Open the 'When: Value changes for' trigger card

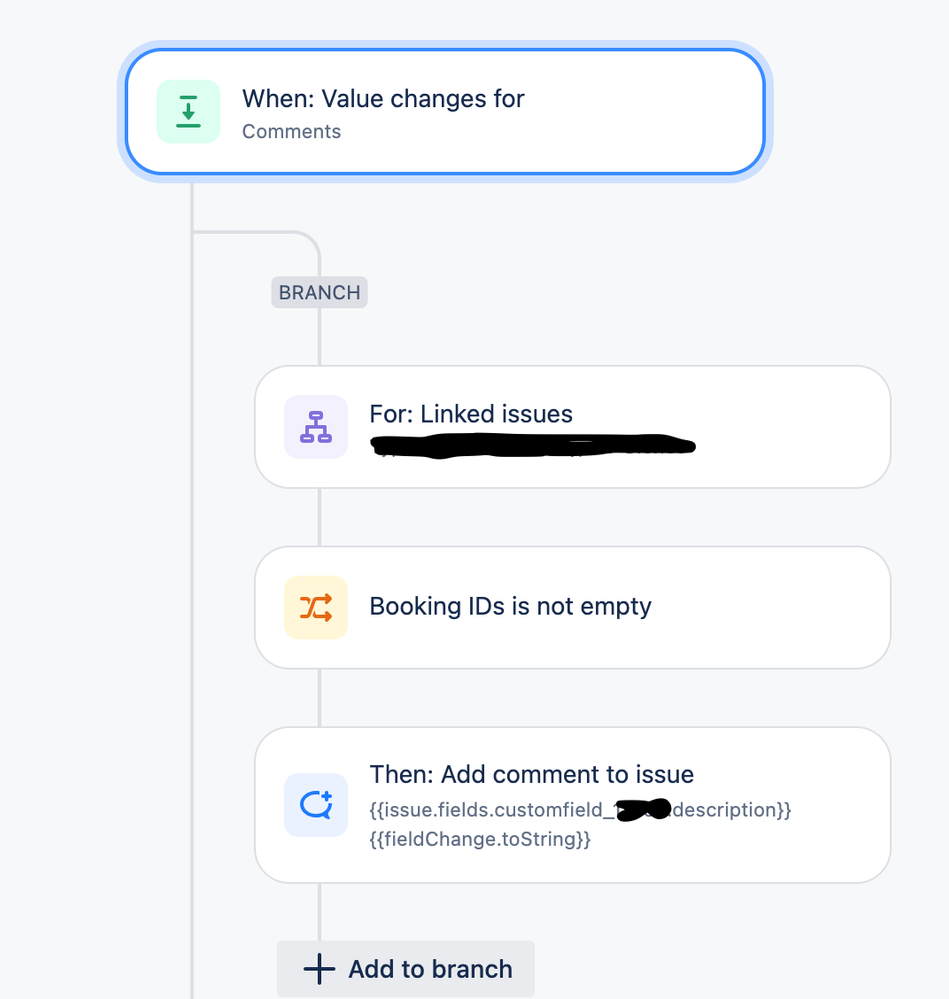[445, 112]
